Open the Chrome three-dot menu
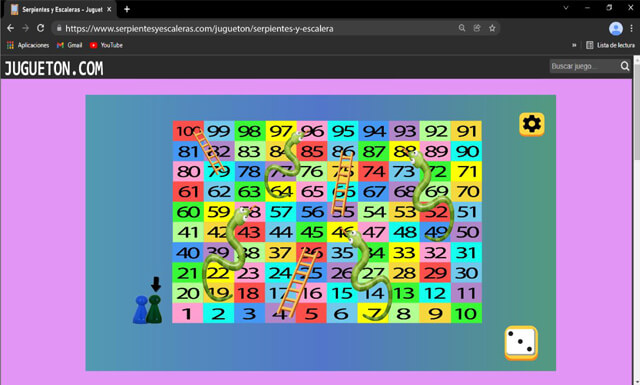 (x=631, y=28)
